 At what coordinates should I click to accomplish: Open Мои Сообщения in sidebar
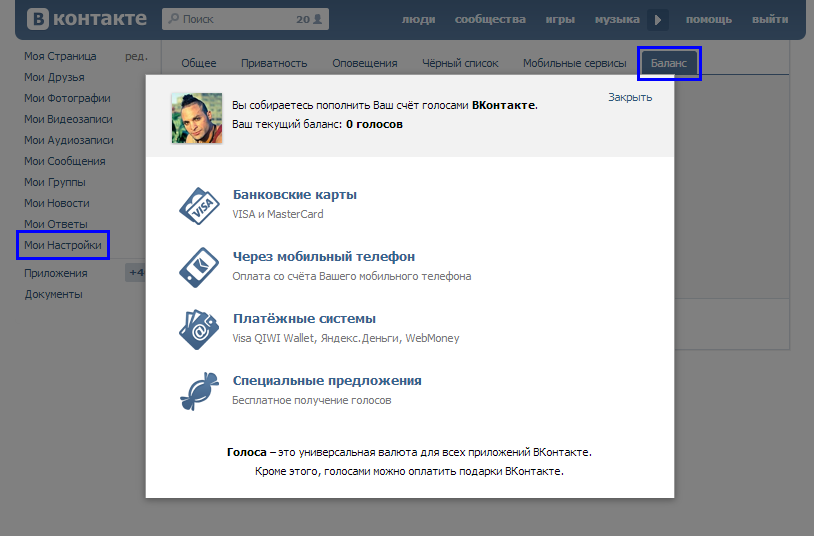[64, 162]
